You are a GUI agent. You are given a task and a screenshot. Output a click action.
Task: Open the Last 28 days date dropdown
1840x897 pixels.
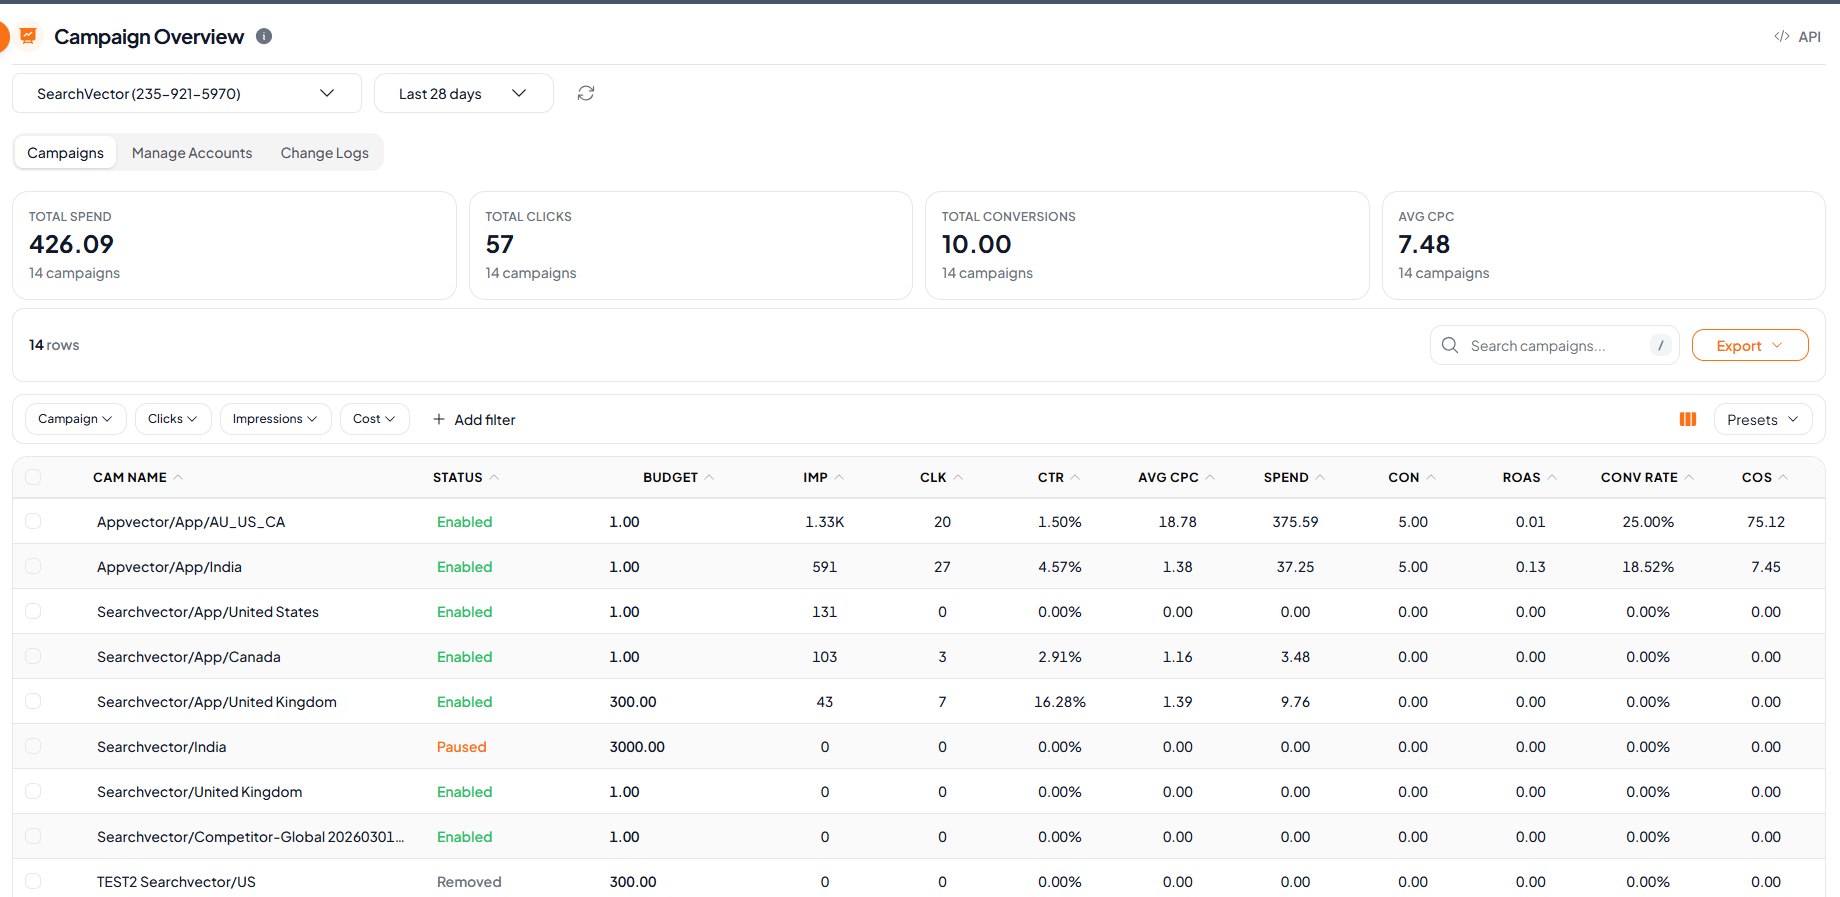click(x=464, y=93)
